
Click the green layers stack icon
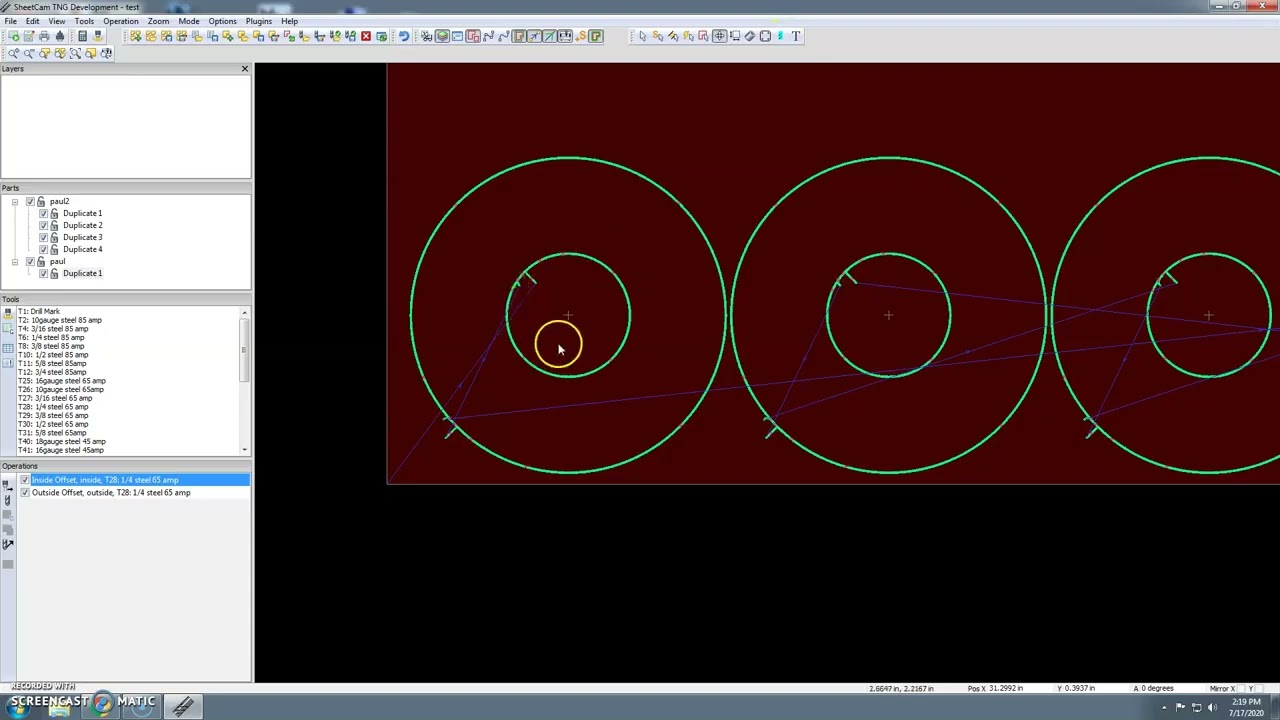[x=442, y=36]
